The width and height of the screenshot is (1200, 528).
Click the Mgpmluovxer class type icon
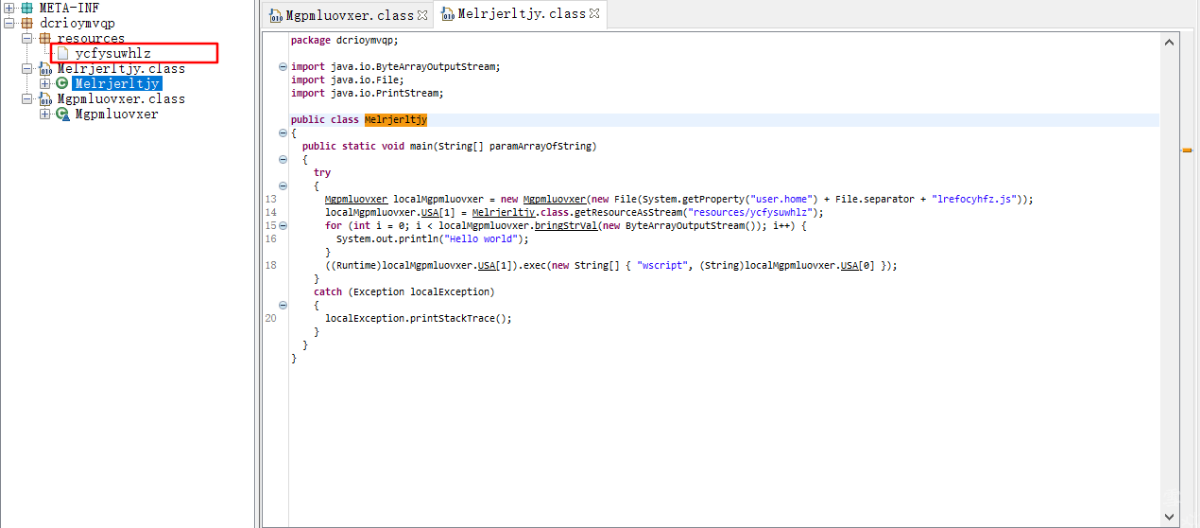(x=62, y=114)
